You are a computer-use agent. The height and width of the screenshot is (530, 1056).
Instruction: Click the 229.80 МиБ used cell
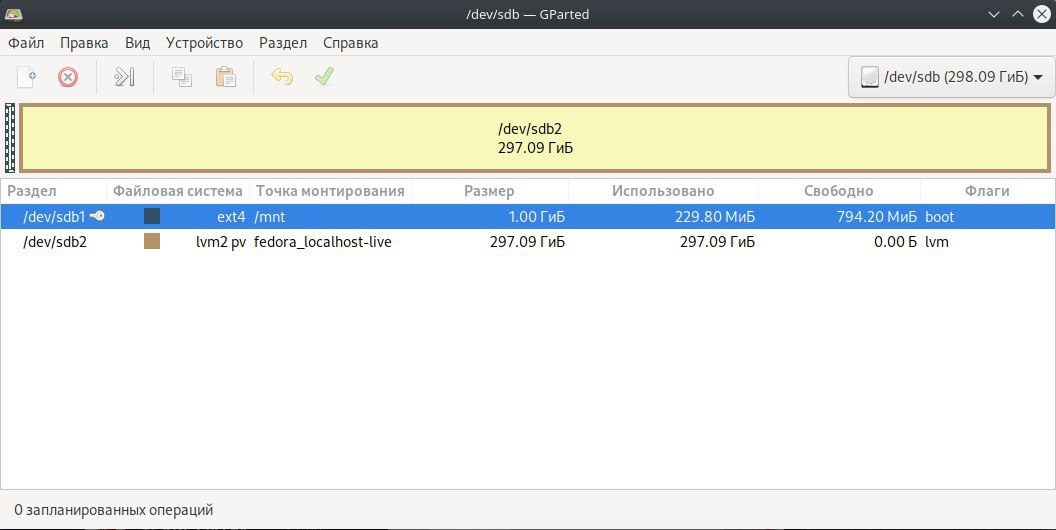pos(715,217)
